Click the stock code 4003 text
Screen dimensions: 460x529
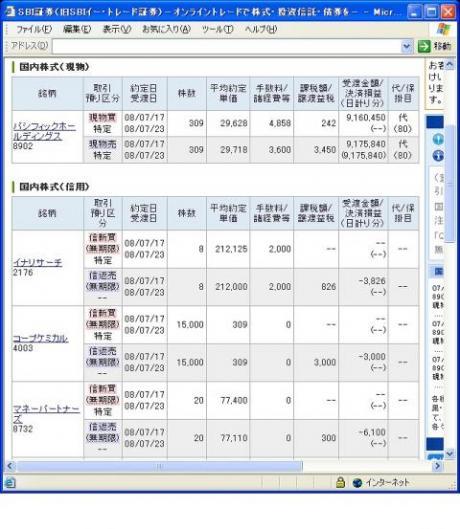[x=23, y=348]
